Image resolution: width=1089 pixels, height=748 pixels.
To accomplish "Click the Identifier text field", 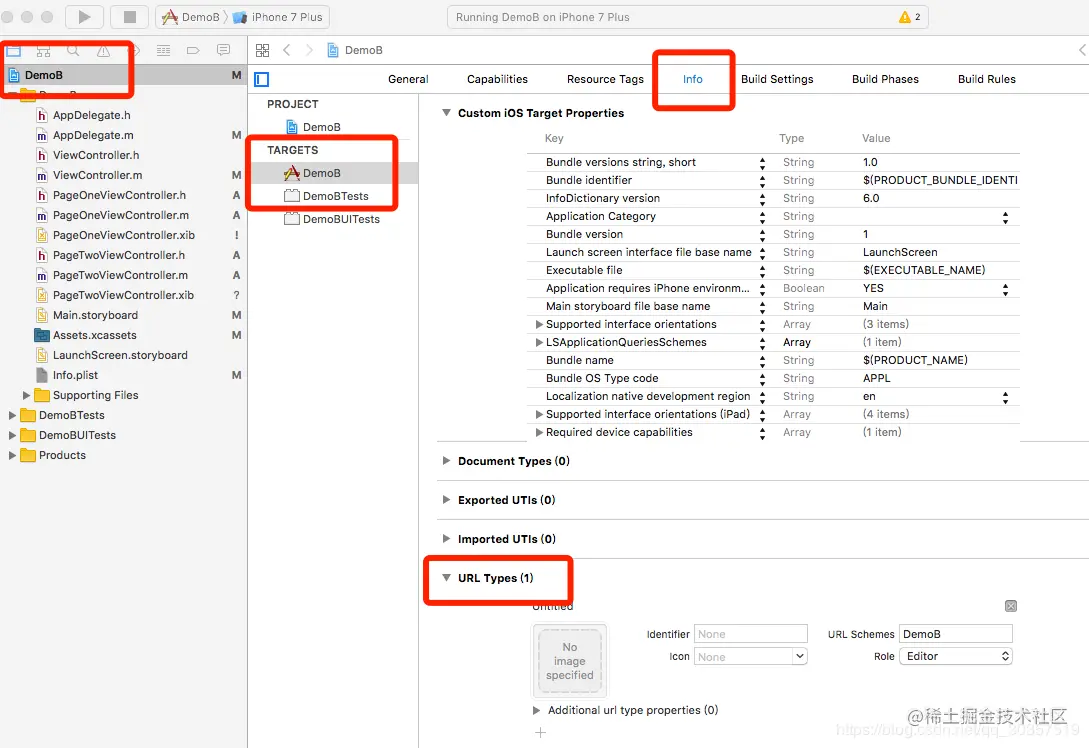I will (x=751, y=633).
